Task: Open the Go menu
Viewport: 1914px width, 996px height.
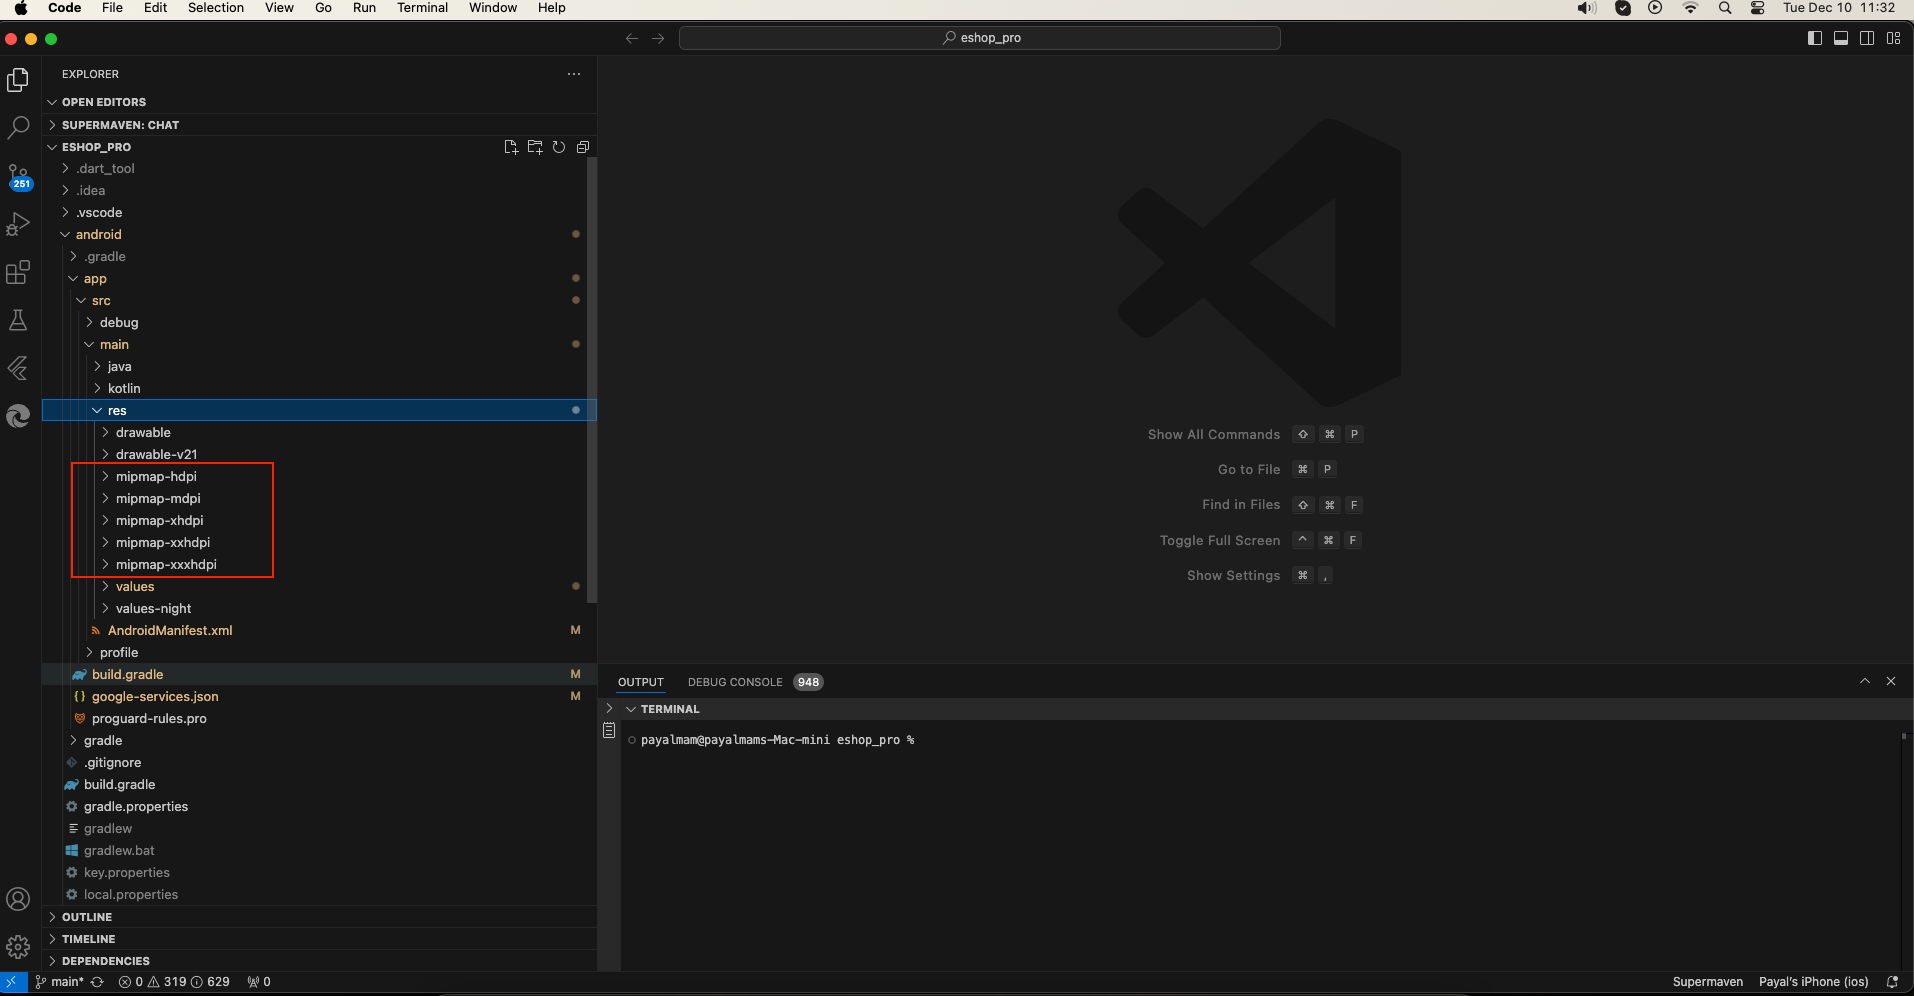Action: coord(323,8)
